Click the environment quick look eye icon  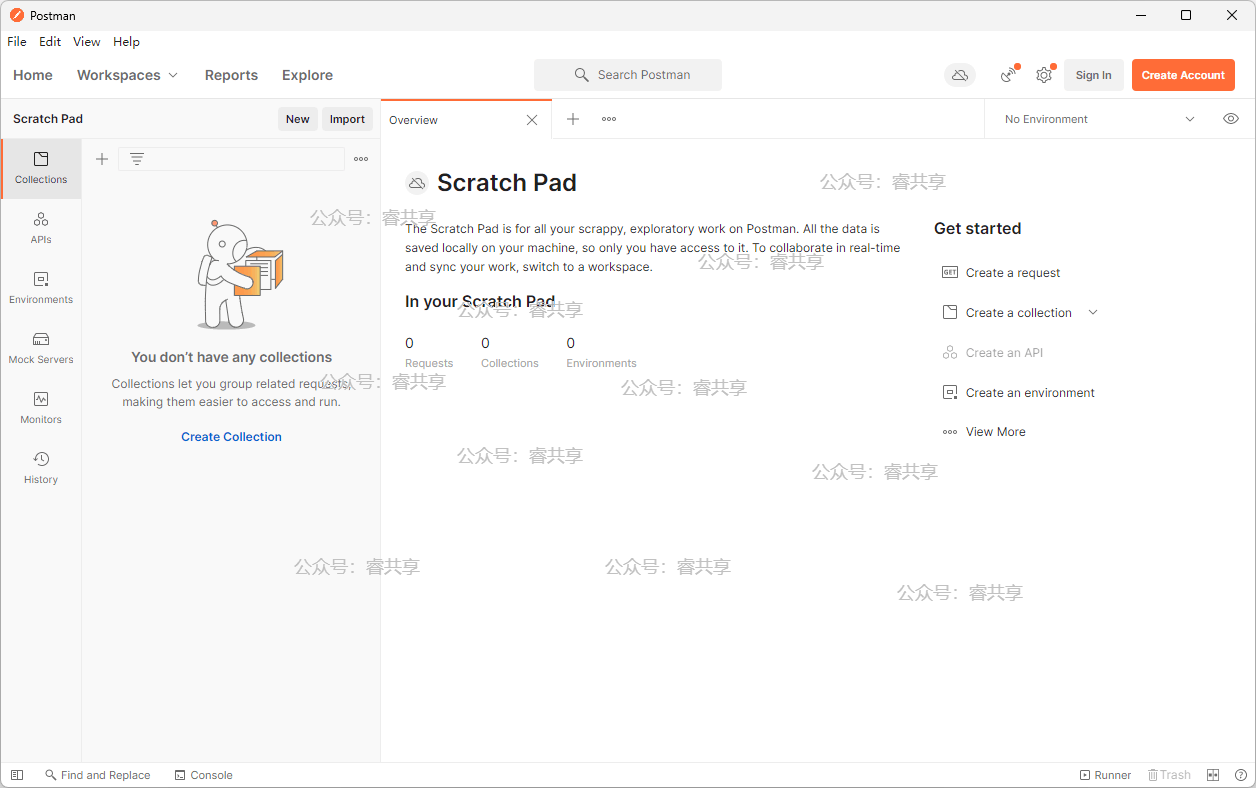pos(1231,119)
